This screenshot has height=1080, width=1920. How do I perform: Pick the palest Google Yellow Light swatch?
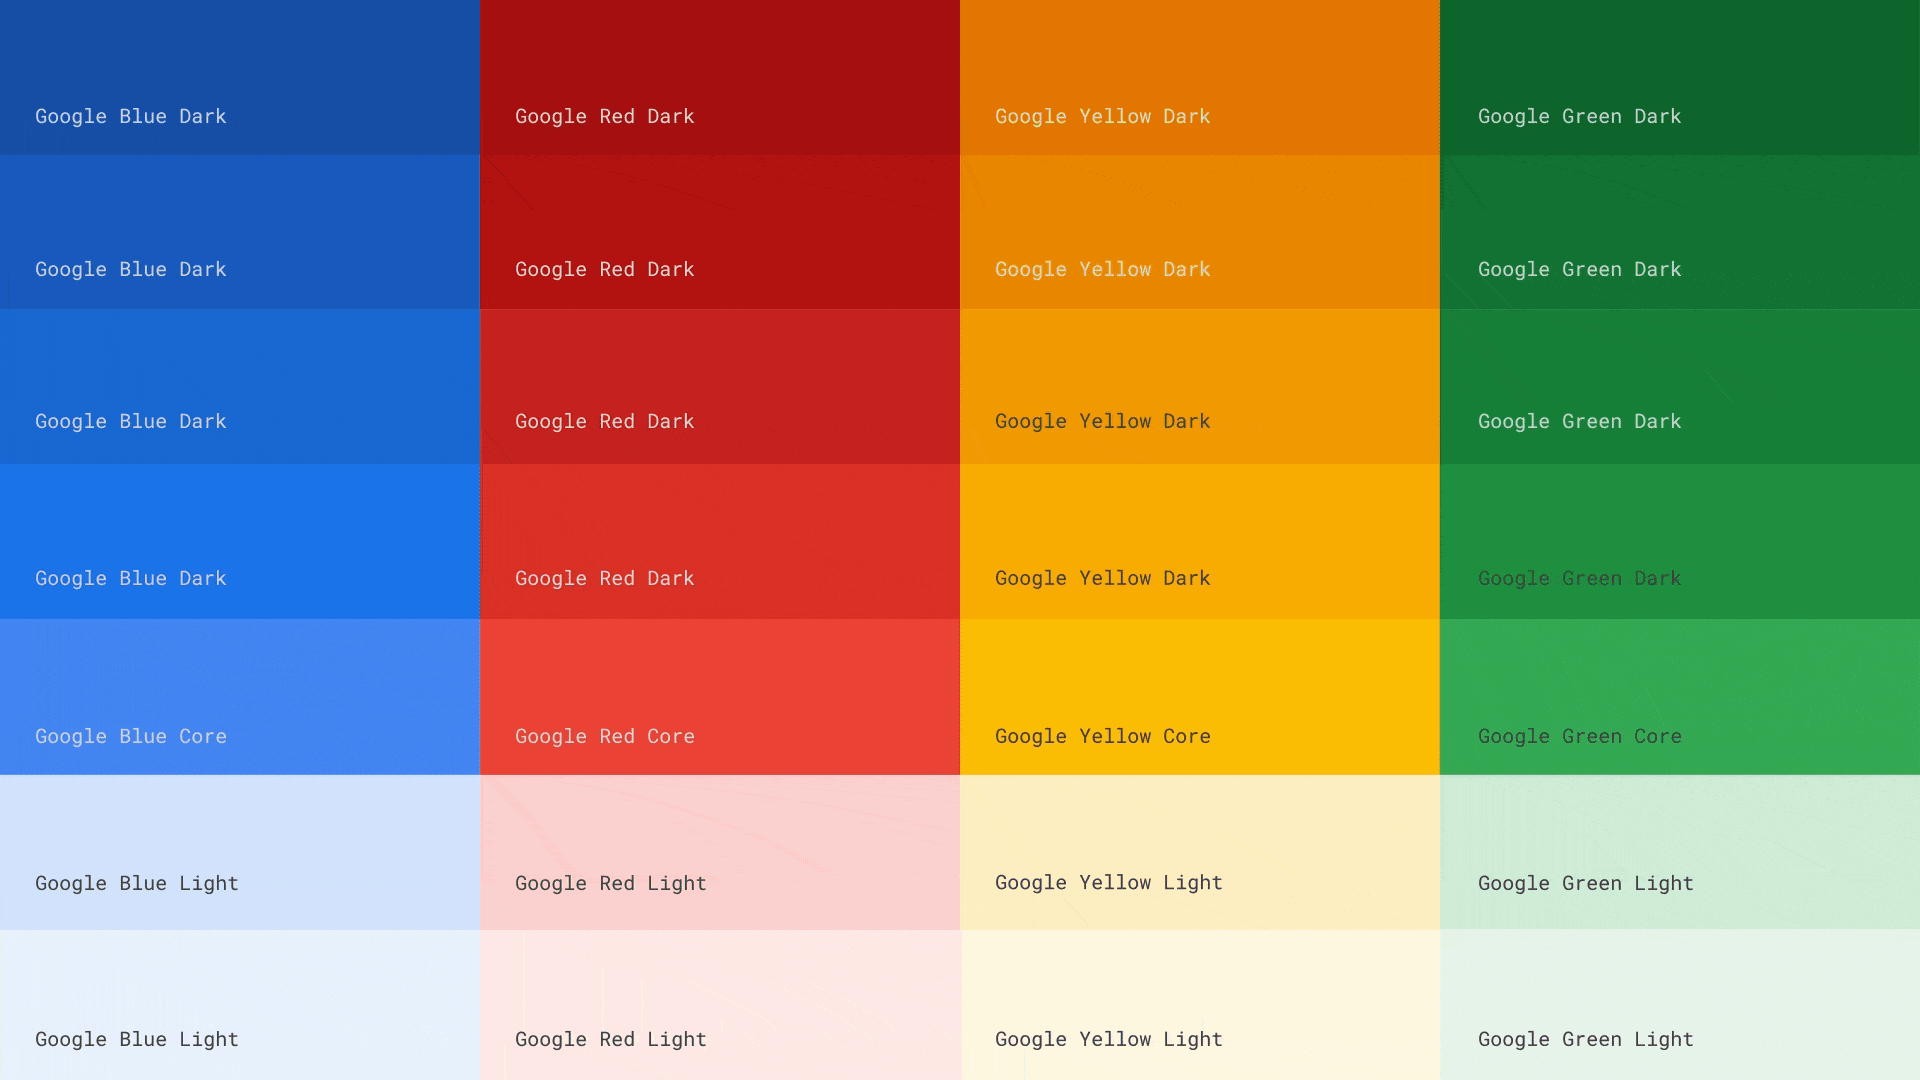[1200, 1005]
